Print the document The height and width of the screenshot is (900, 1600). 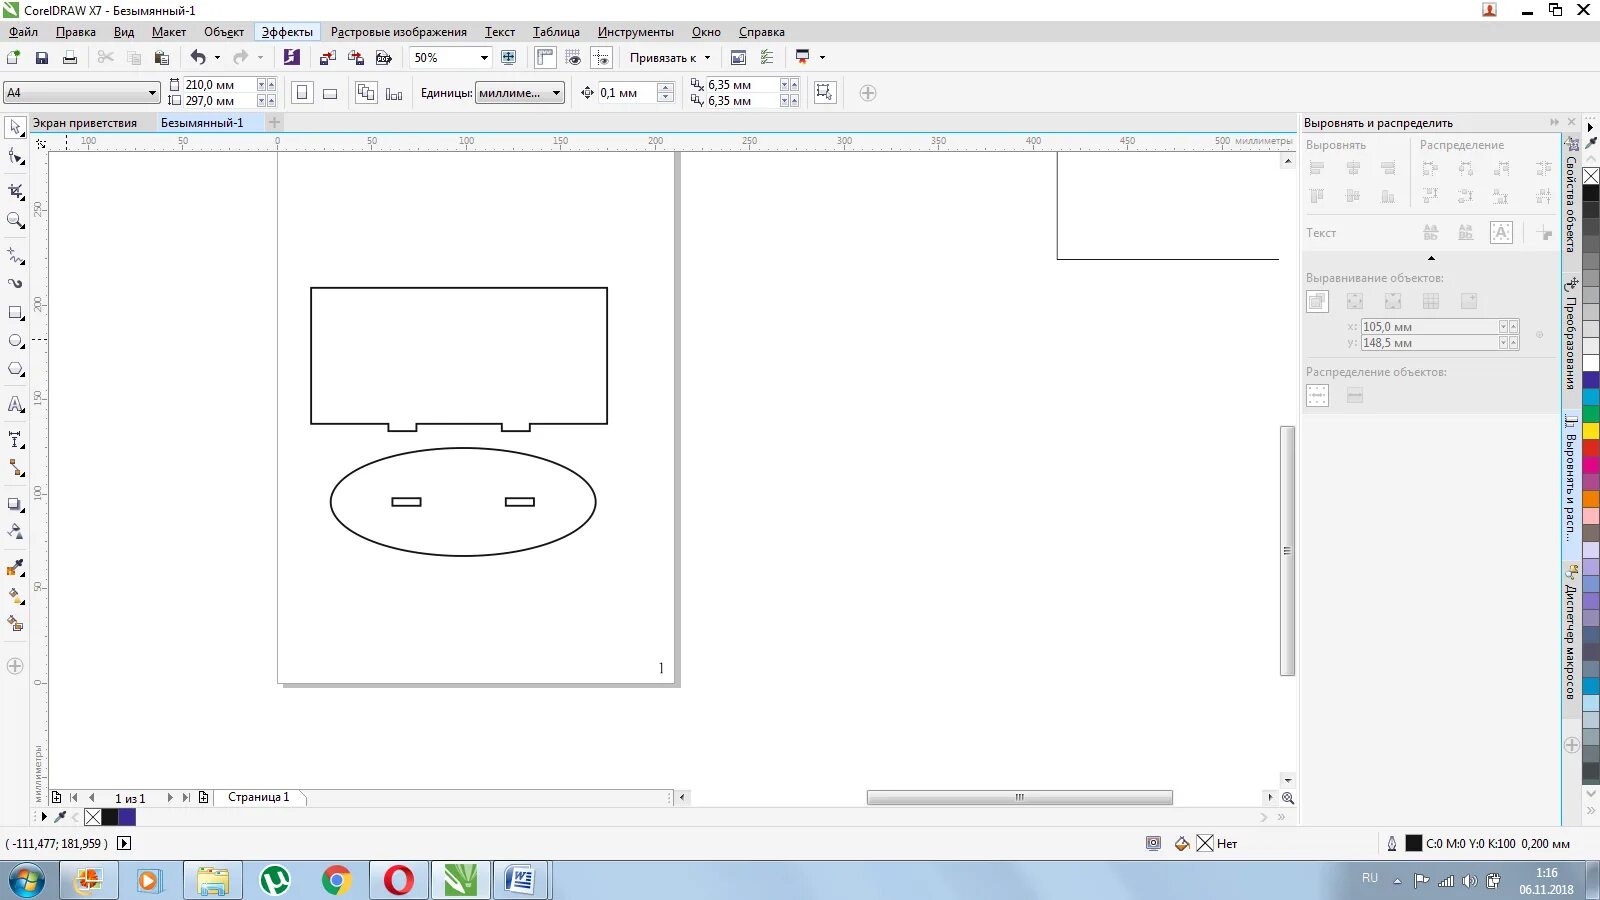pos(70,58)
